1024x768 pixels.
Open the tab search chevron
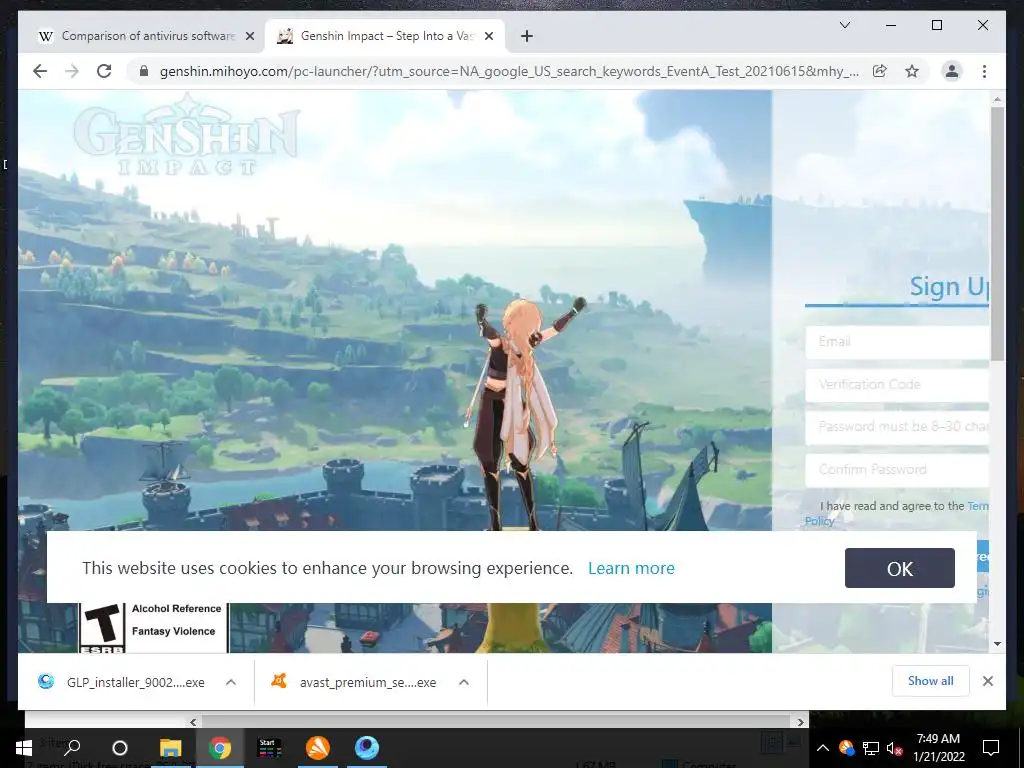point(844,25)
